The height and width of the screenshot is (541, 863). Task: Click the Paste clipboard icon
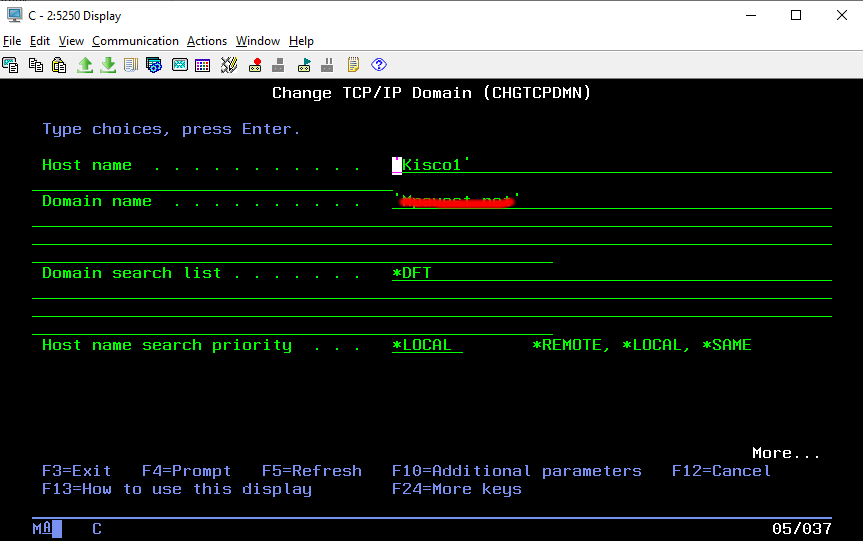tap(59, 65)
